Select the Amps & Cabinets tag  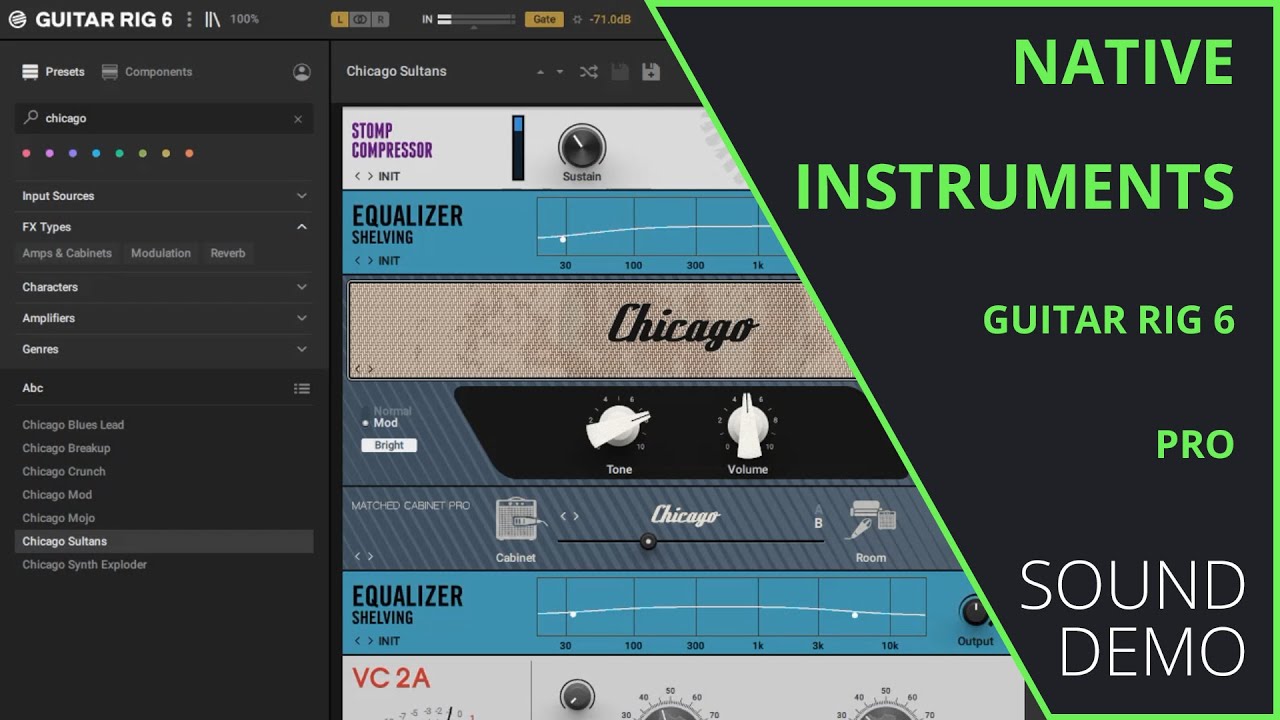click(67, 253)
